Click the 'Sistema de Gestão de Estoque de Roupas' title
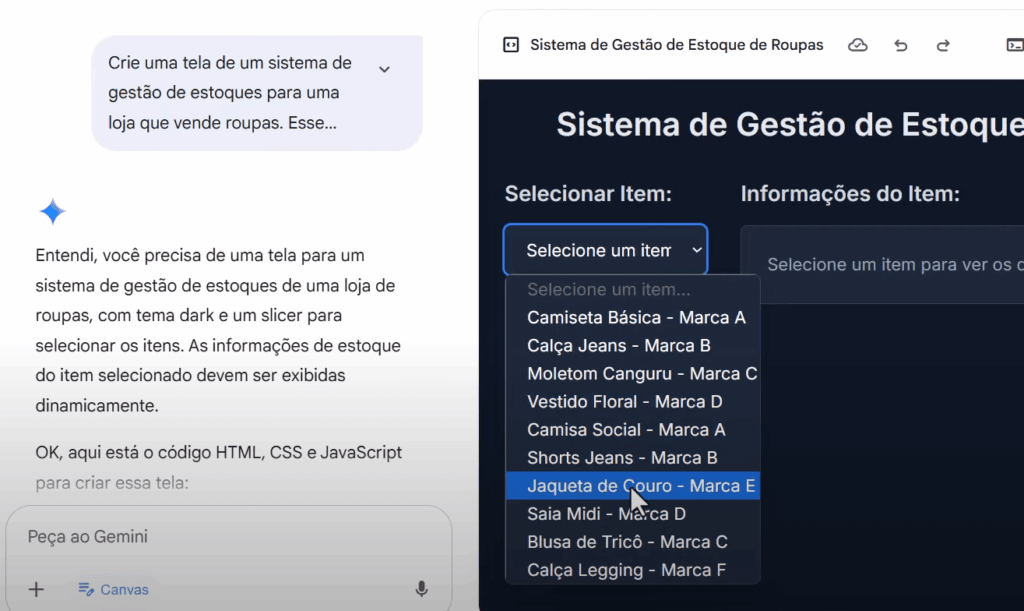This screenshot has height=611, width=1024. [677, 45]
